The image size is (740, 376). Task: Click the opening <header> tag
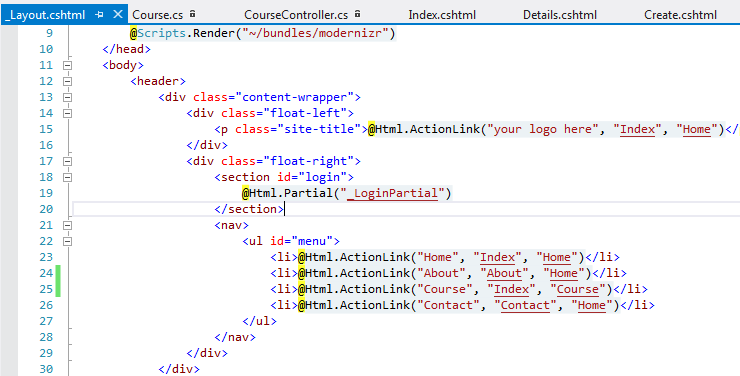[158, 81]
